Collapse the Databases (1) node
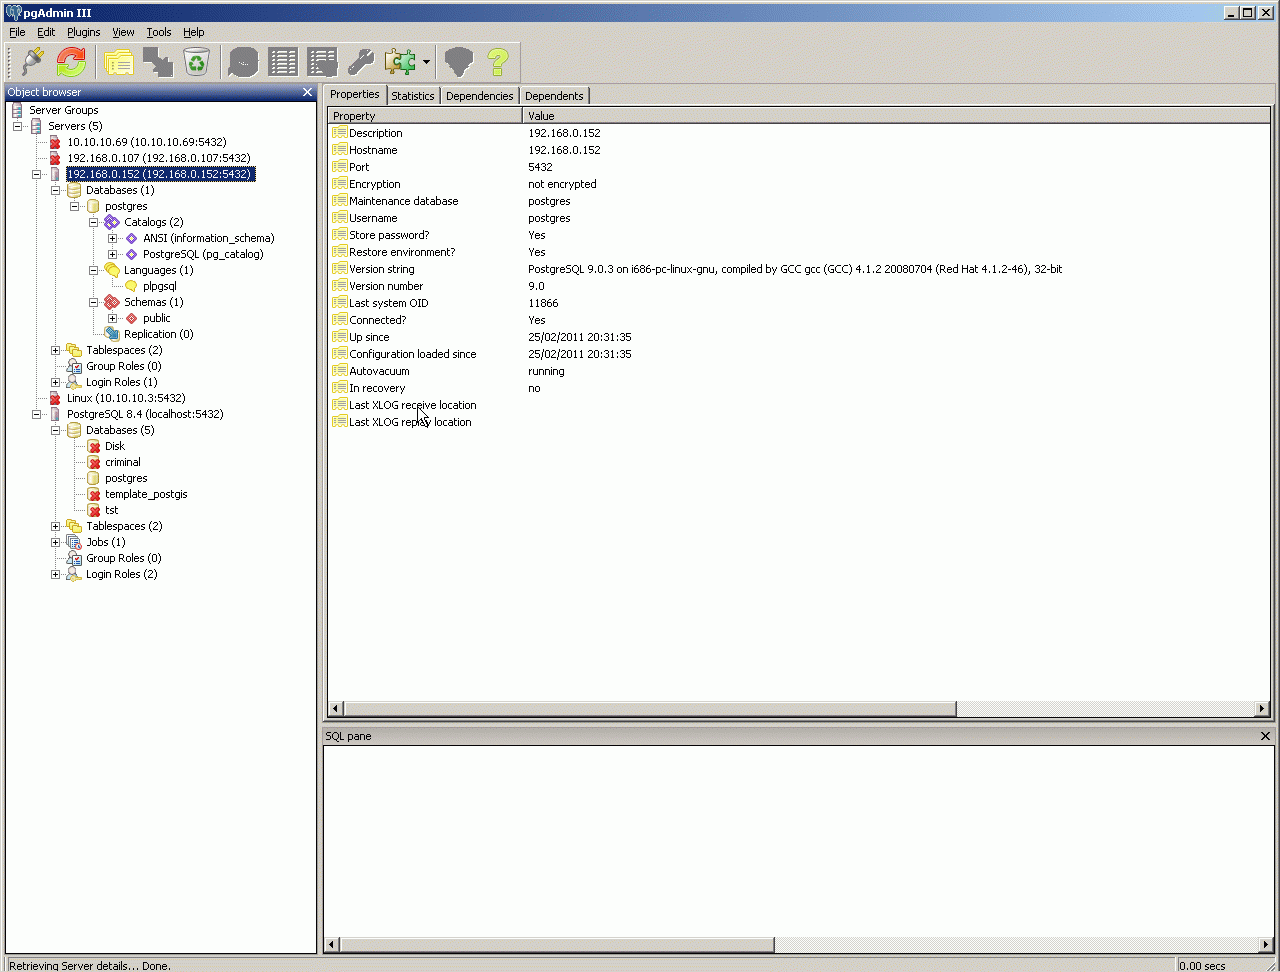The image size is (1280, 972). pos(56,190)
